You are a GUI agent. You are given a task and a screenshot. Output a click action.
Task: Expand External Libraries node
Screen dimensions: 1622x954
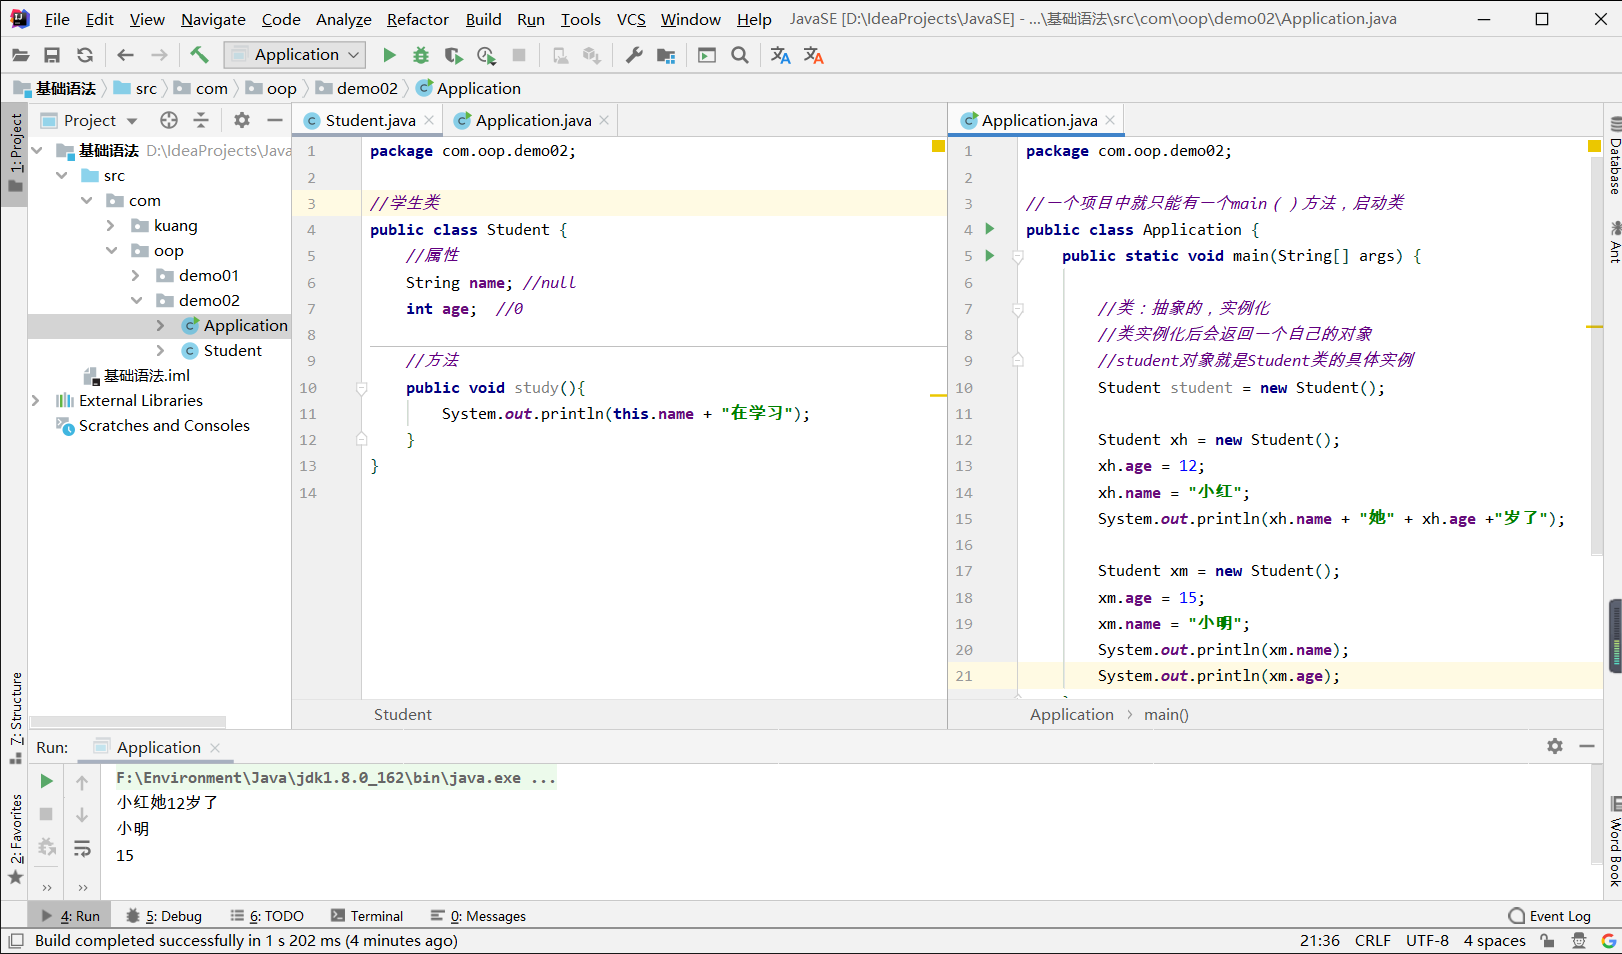pyautogui.click(x=36, y=400)
